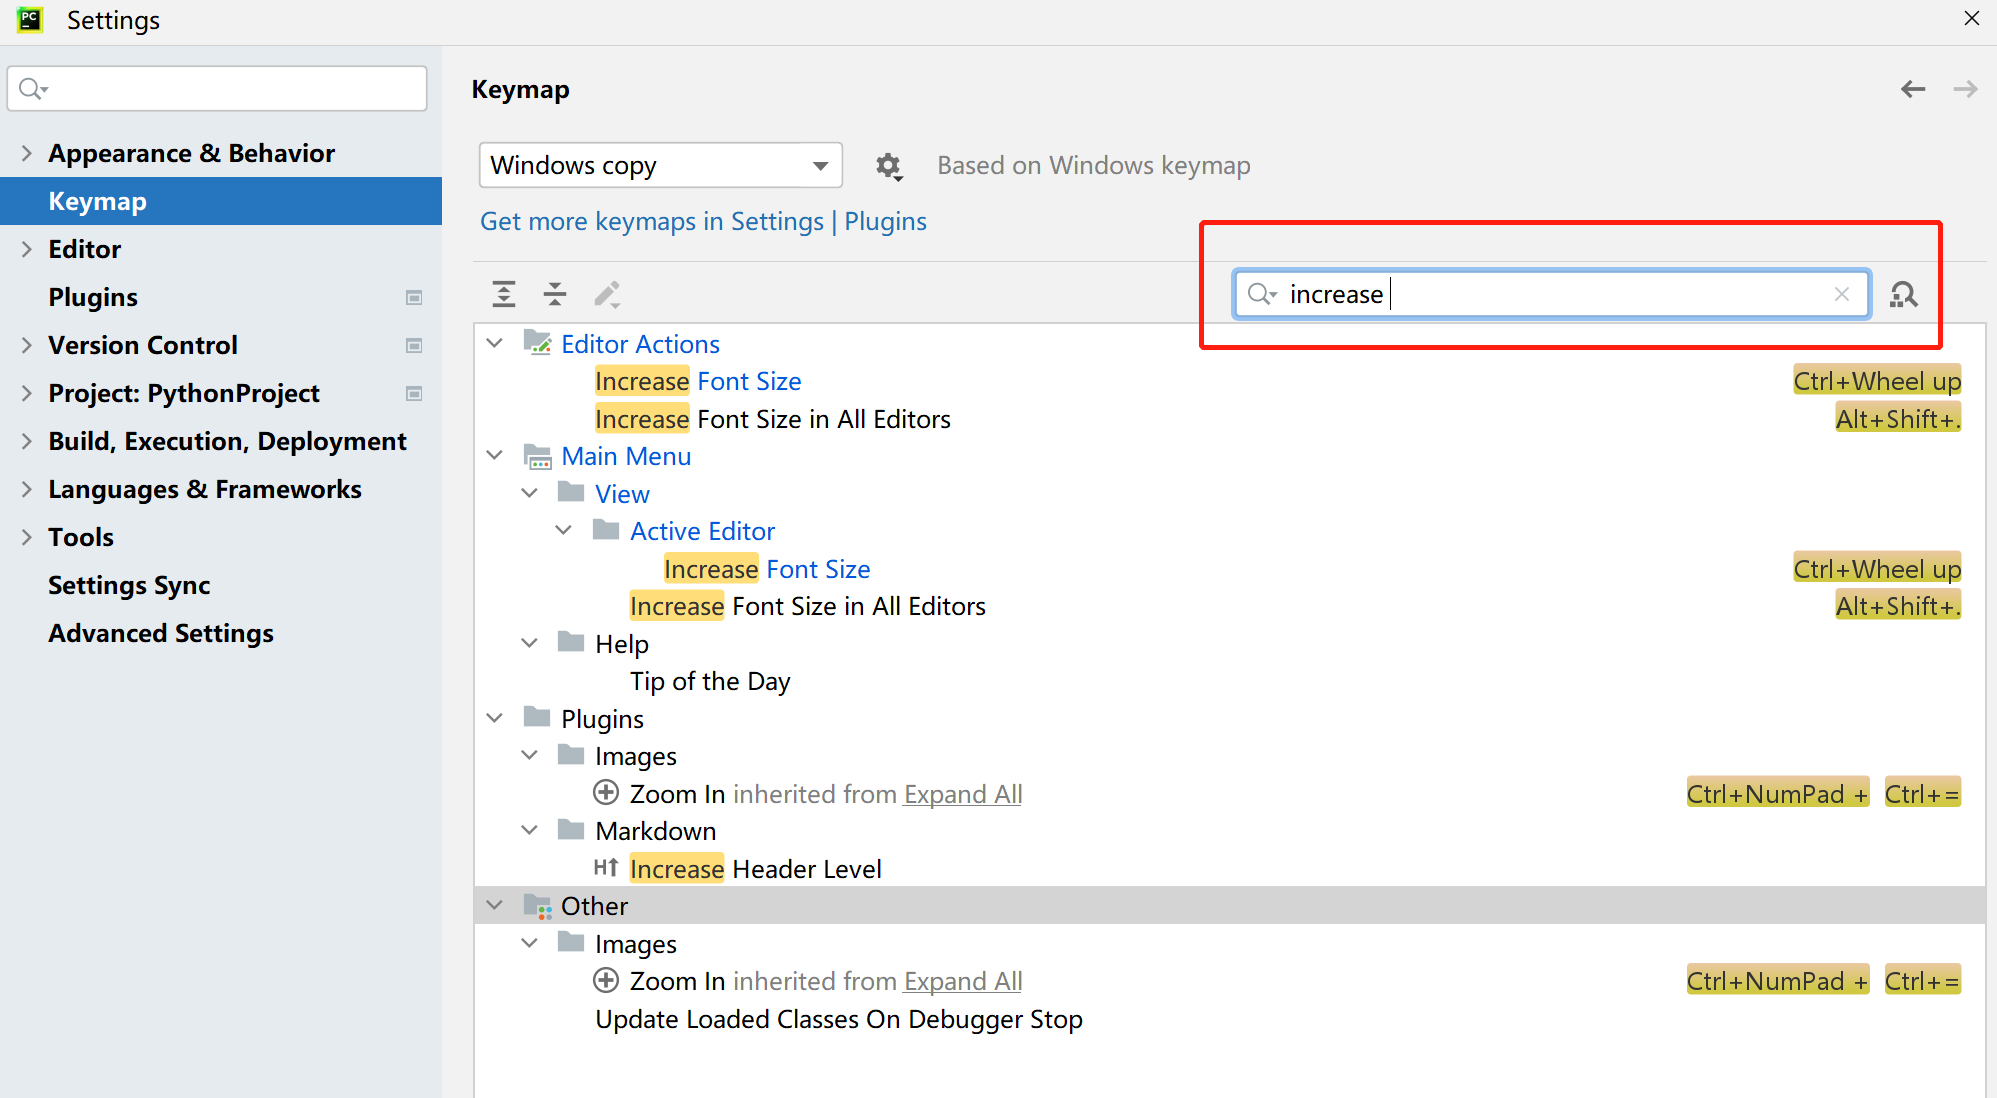Expand all nodes in the keymap tree
The image size is (1997, 1098).
click(x=503, y=293)
